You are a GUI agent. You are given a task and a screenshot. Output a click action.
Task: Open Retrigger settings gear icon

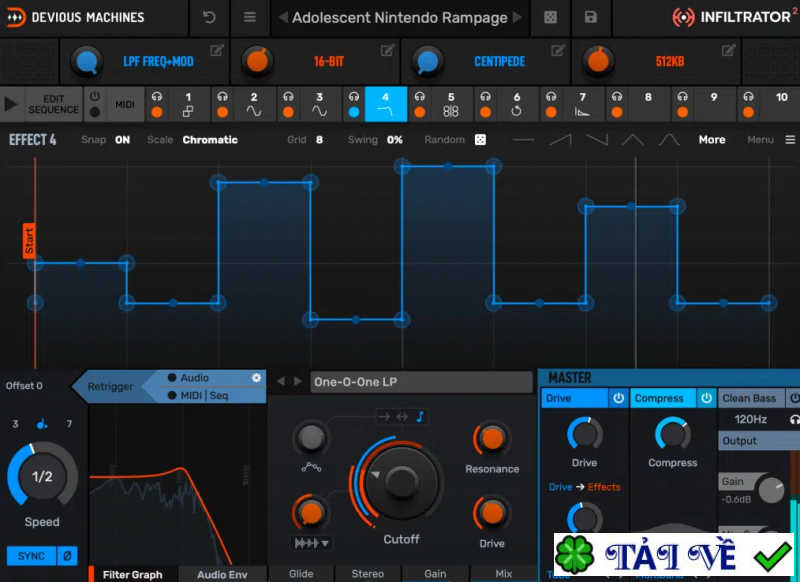(x=256, y=378)
